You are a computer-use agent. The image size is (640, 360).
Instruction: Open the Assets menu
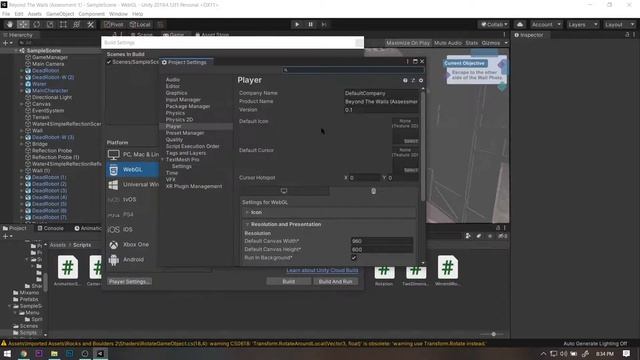35,14
